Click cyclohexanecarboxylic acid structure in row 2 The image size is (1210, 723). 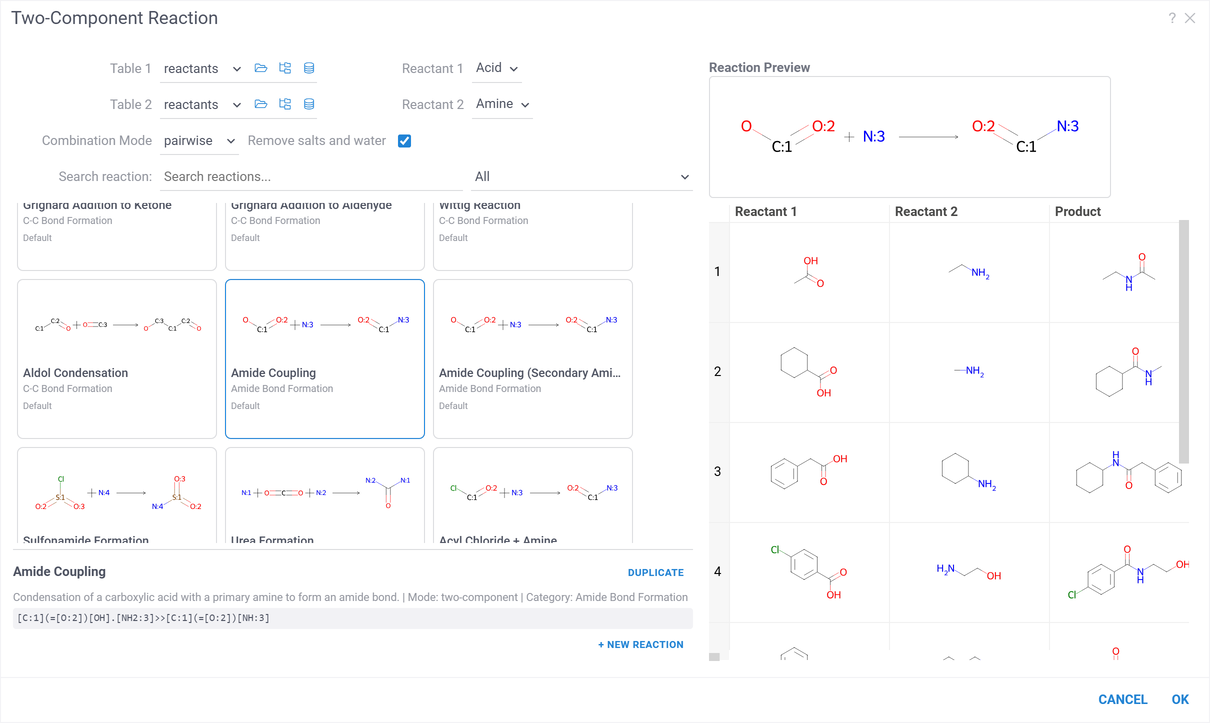(809, 372)
